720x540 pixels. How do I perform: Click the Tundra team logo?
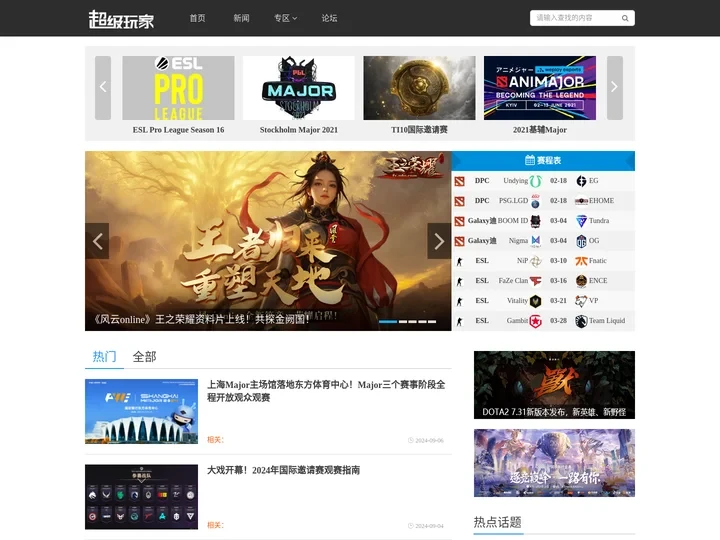[581, 221]
